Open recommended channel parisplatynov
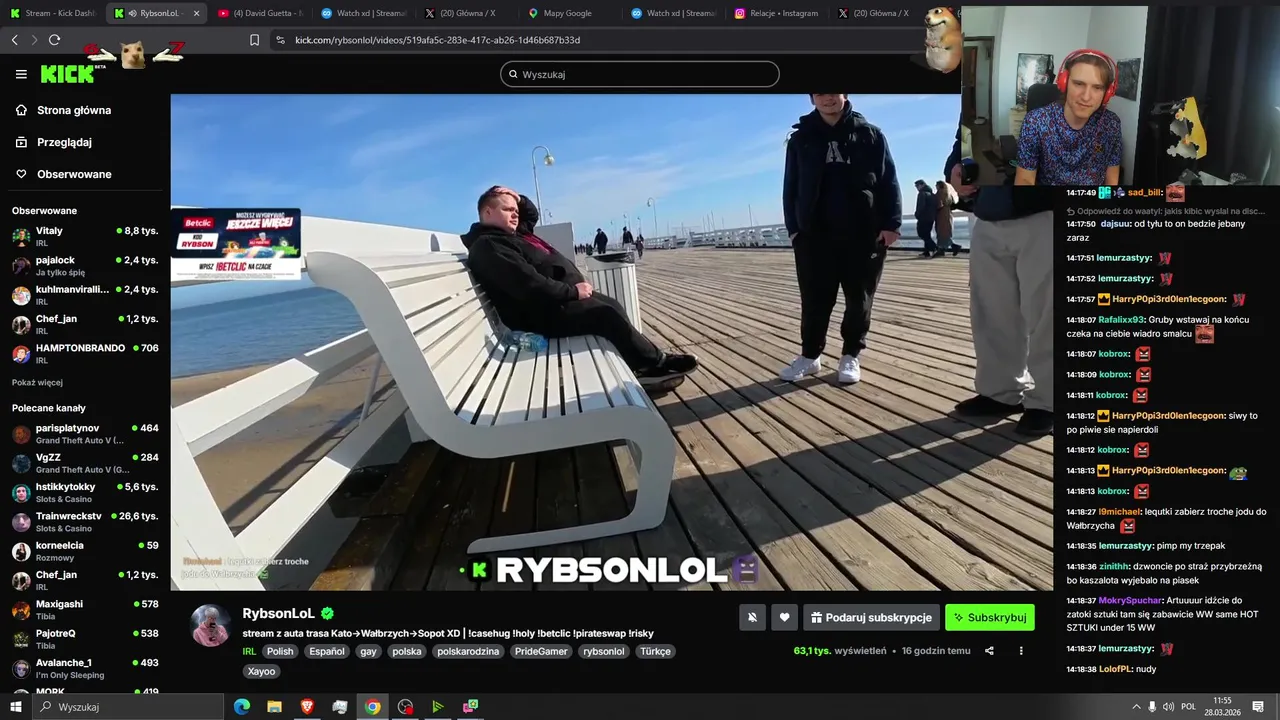The height and width of the screenshot is (720, 1280). coord(84,433)
